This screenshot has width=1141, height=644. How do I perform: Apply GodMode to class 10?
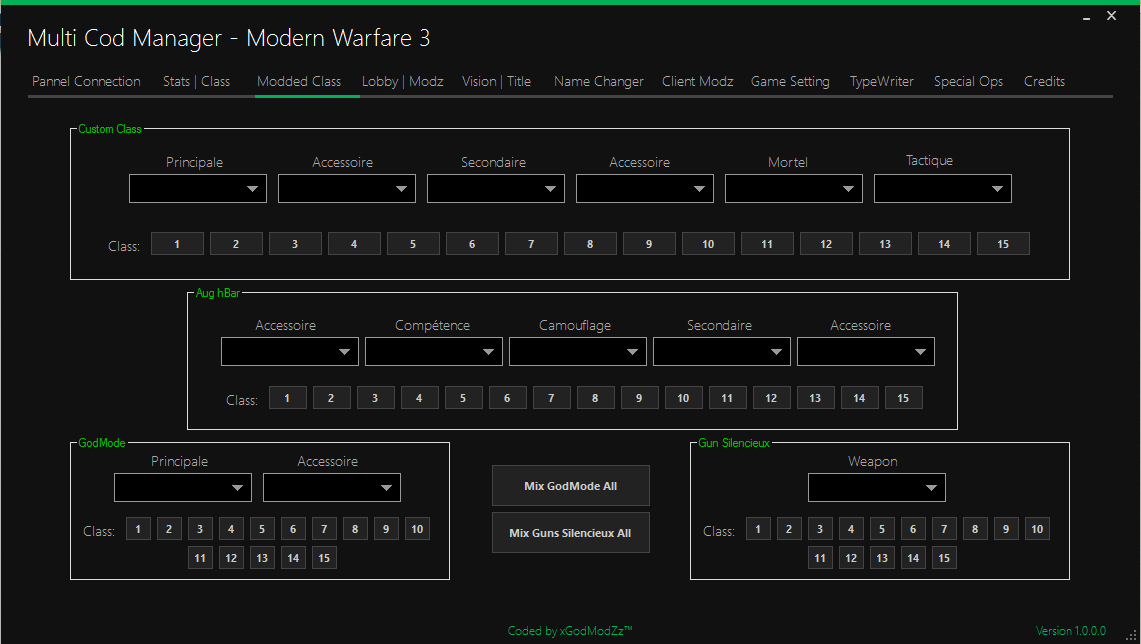coord(417,529)
